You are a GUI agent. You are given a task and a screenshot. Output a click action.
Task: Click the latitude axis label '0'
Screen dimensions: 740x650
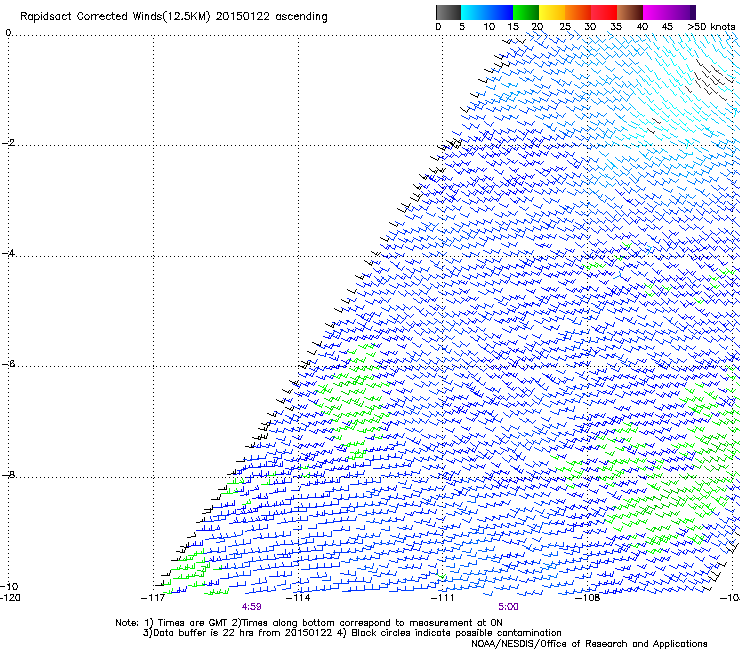pos(8,33)
